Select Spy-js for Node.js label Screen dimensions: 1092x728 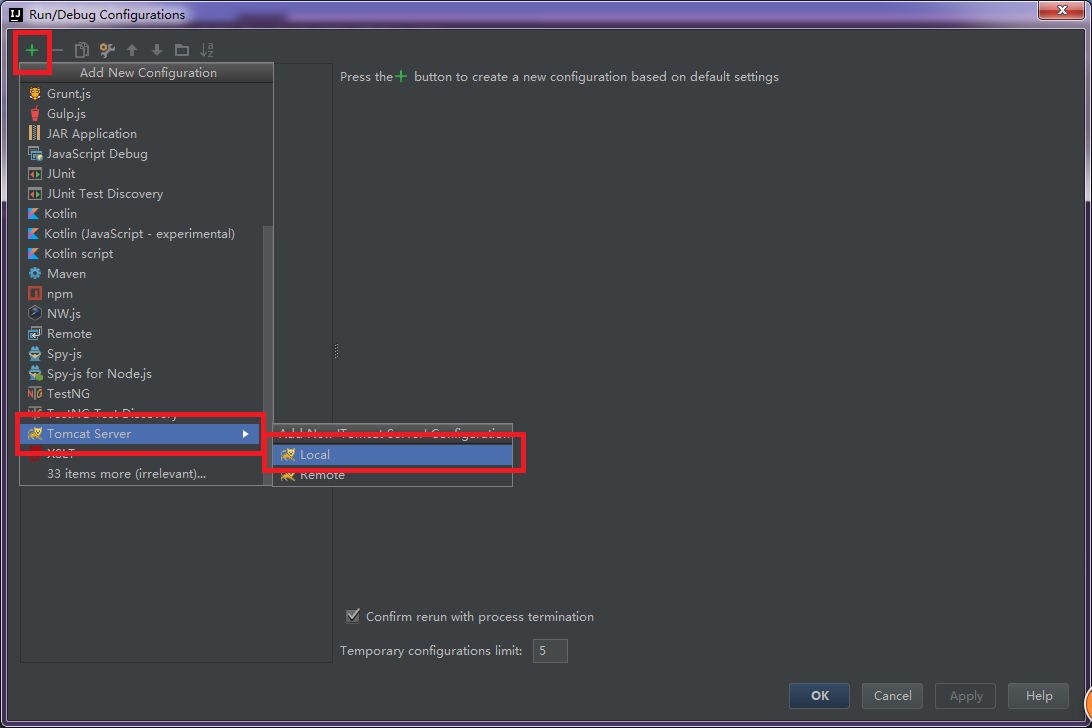(99, 373)
